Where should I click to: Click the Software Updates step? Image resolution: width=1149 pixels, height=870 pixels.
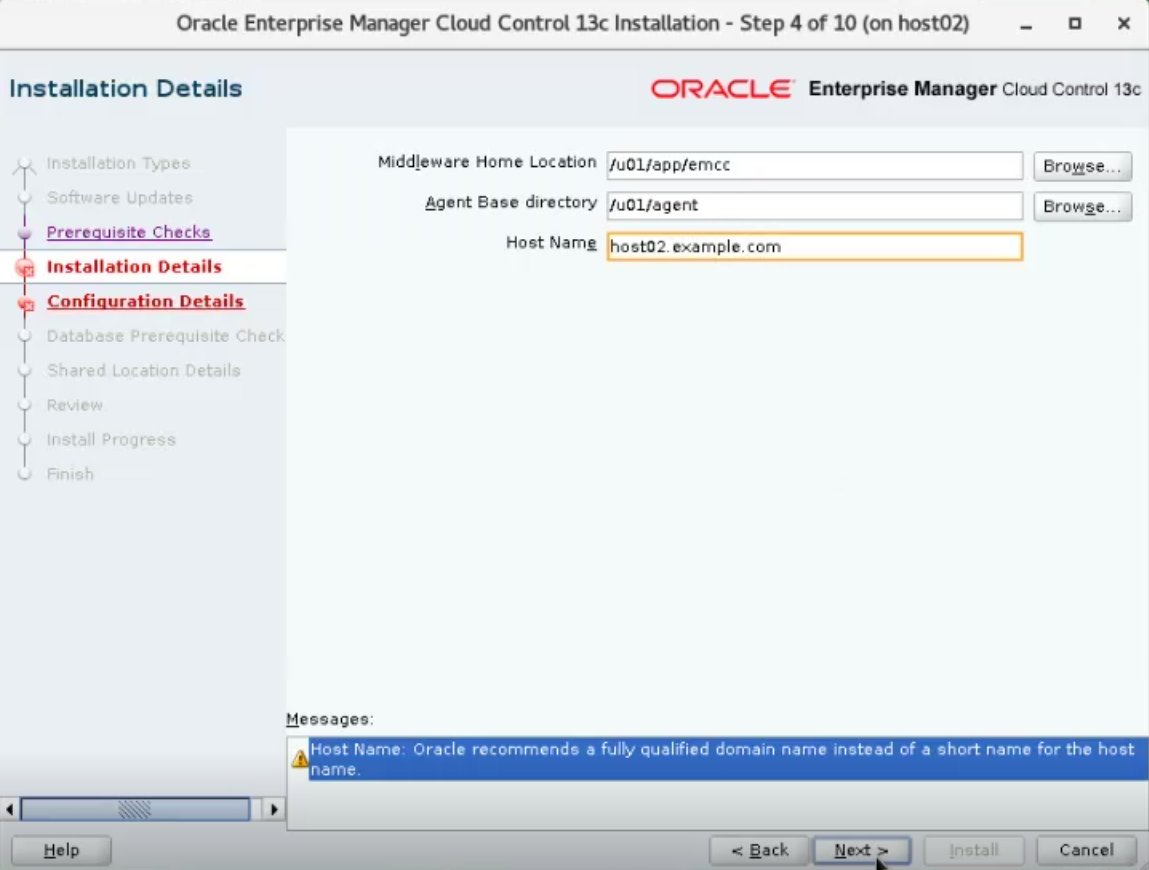click(119, 197)
